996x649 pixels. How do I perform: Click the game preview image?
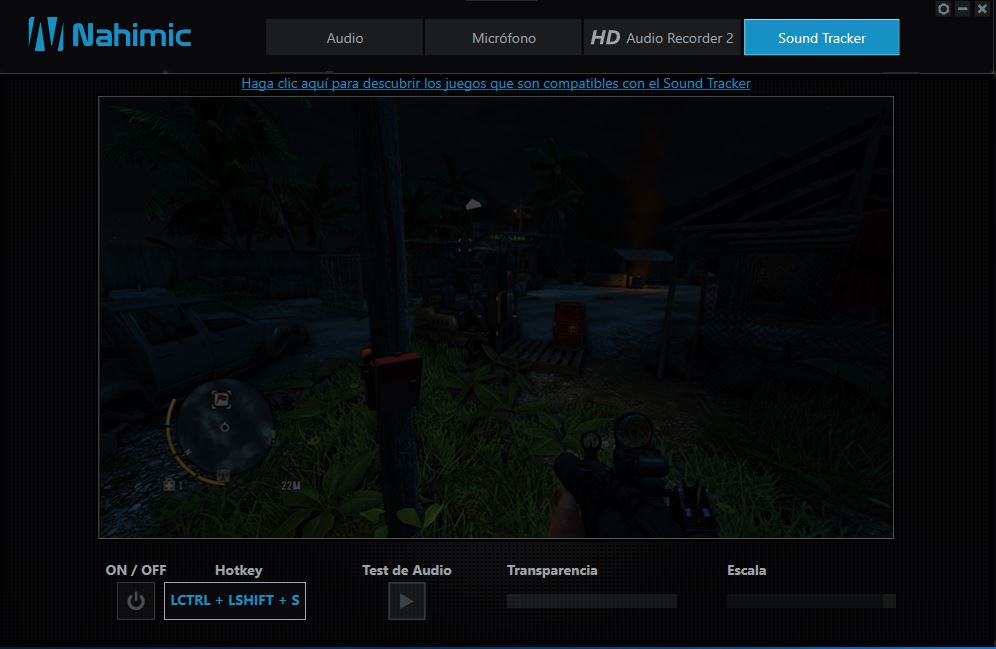495,317
